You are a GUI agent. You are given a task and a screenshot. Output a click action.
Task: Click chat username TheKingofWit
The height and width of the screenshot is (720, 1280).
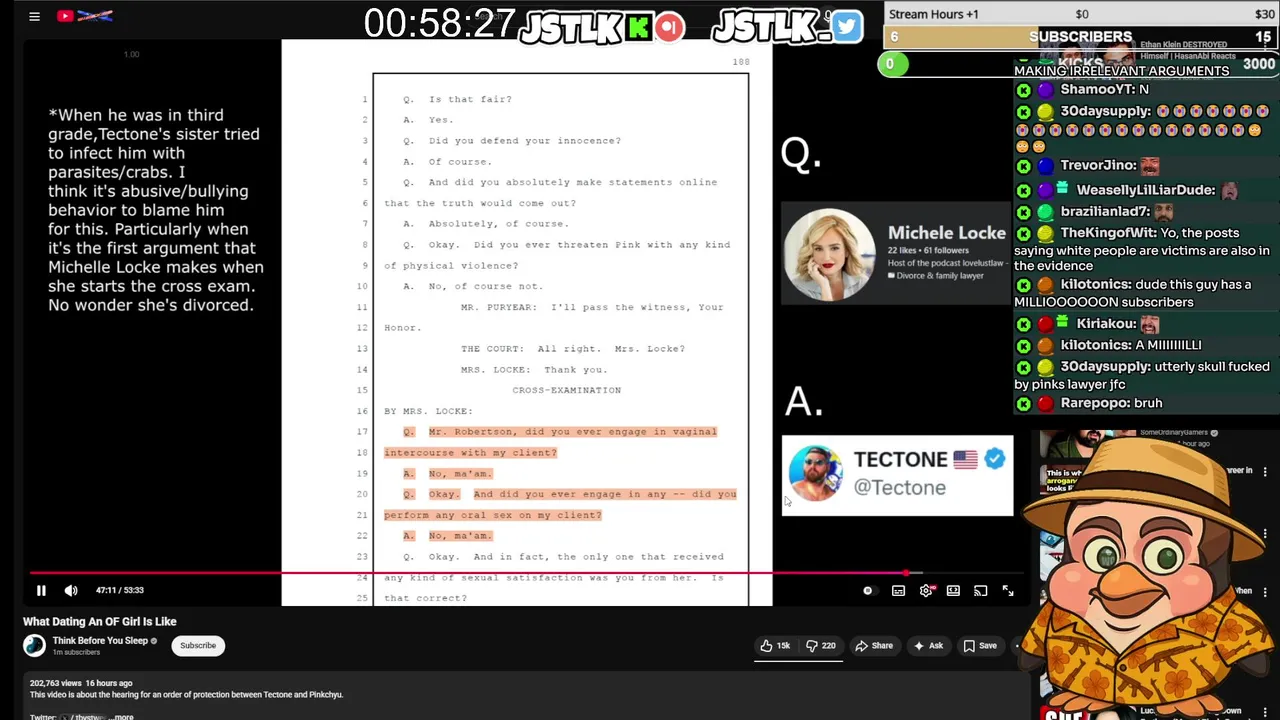(1106, 233)
